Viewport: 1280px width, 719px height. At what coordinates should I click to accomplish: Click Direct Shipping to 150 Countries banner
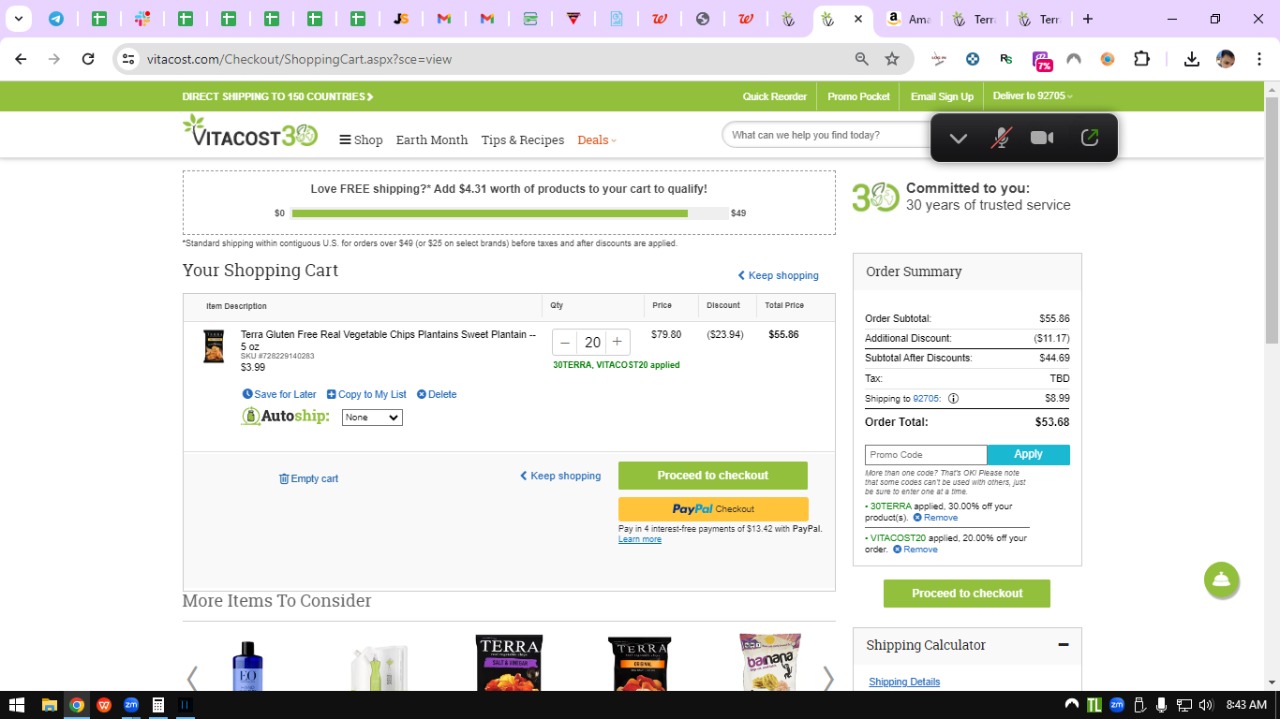[278, 96]
